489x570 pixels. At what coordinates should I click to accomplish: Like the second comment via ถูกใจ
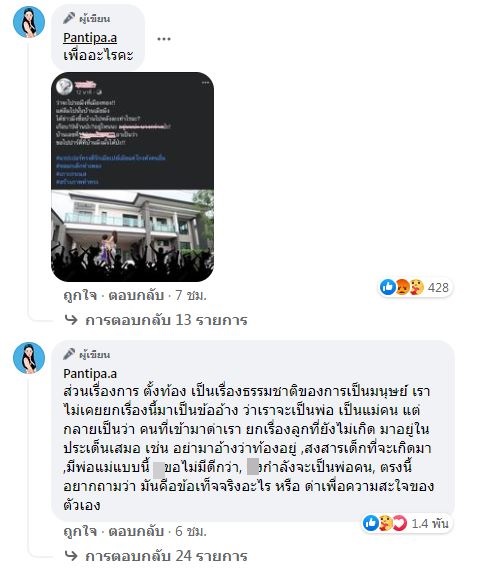80,531
